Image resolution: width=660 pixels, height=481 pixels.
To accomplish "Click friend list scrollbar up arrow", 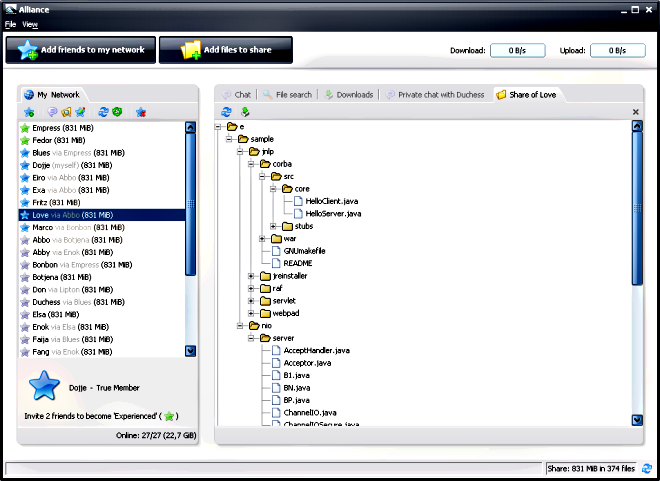I will (x=191, y=127).
